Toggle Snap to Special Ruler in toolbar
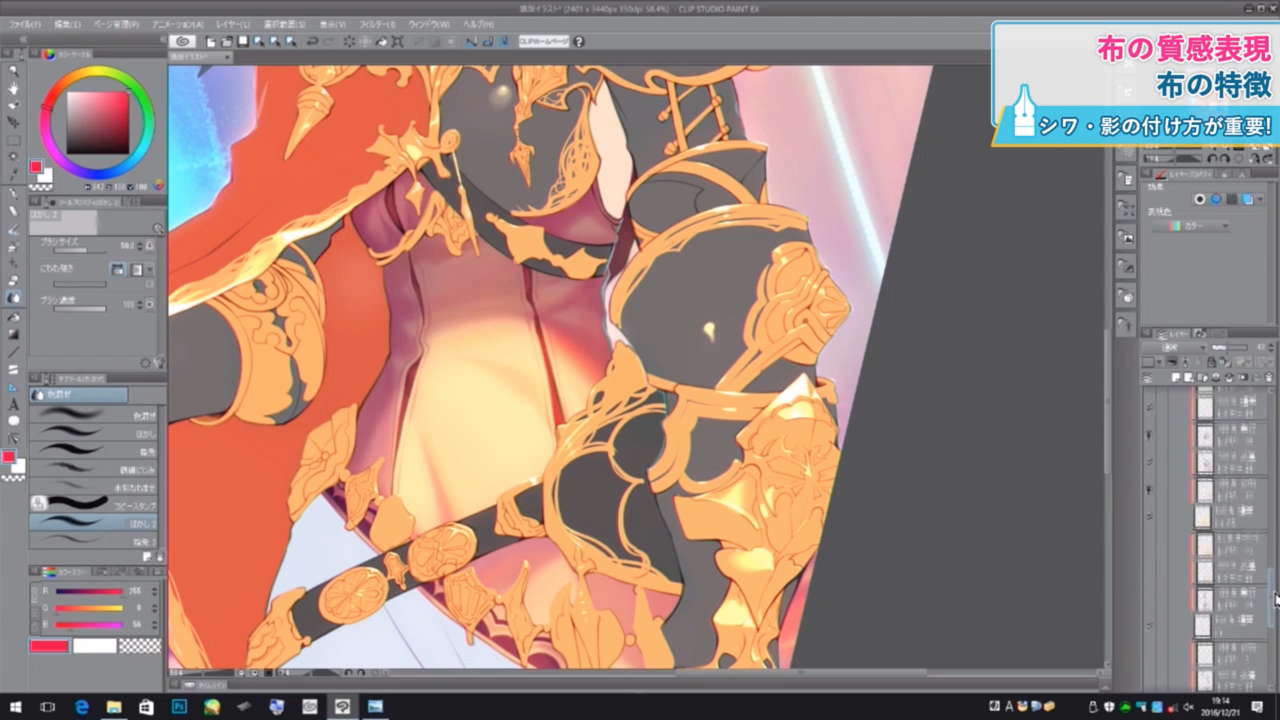The width and height of the screenshot is (1280, 720). tap(487, 41)
